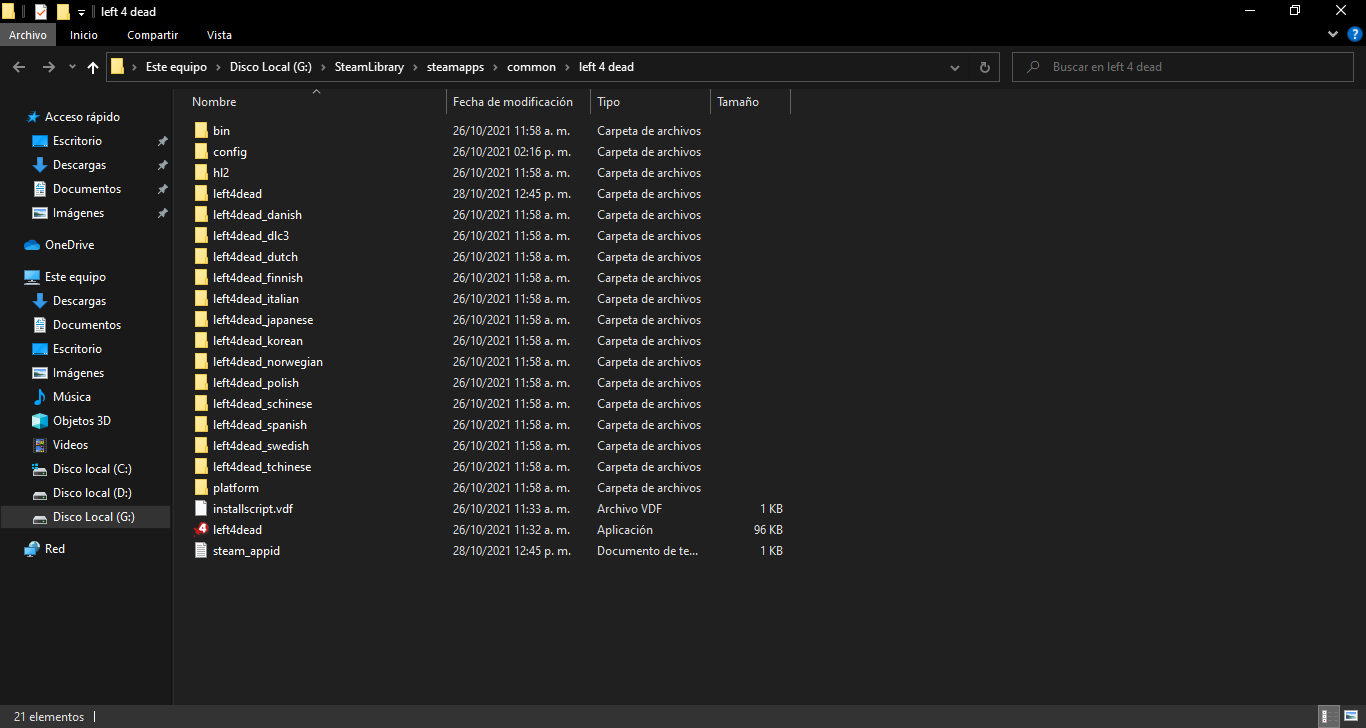Open the recent locations dropdown arrow
This screenshot has width=1366, height=728.
[72, 67]
